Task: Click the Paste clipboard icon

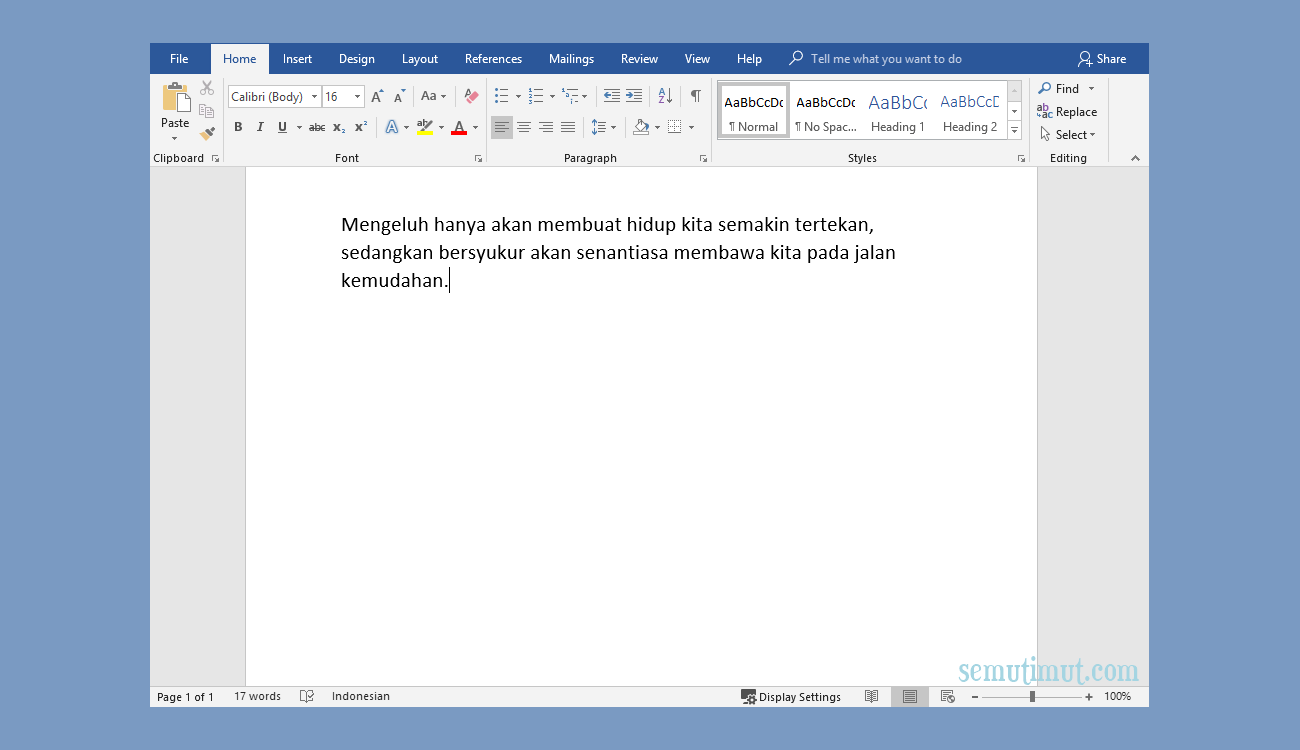Action: pos(175,97)
